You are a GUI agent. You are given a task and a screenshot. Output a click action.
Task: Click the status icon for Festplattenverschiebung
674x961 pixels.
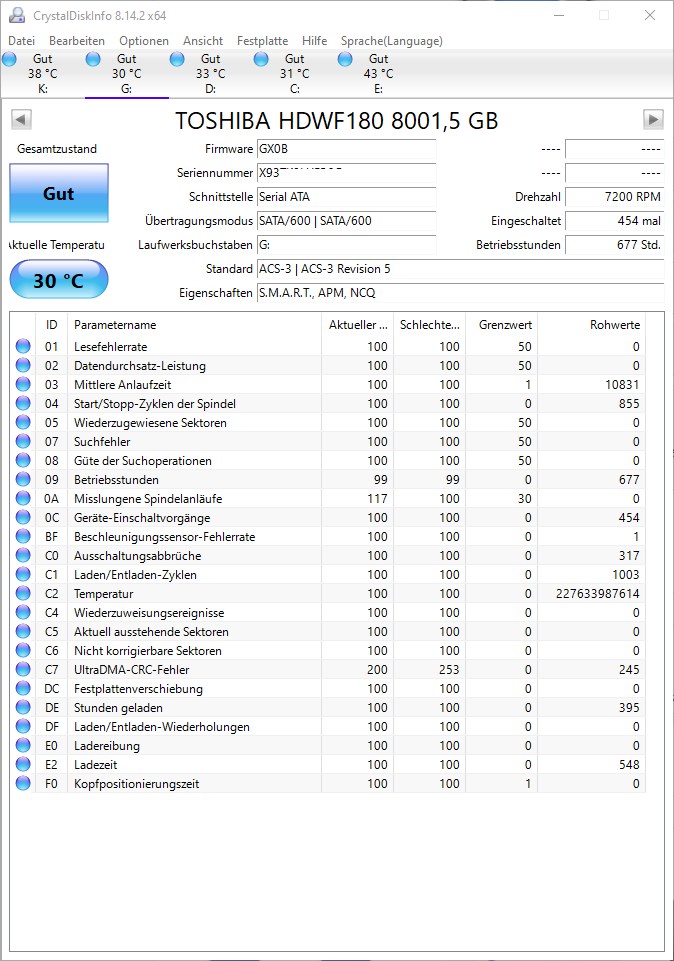coord(23,688)
